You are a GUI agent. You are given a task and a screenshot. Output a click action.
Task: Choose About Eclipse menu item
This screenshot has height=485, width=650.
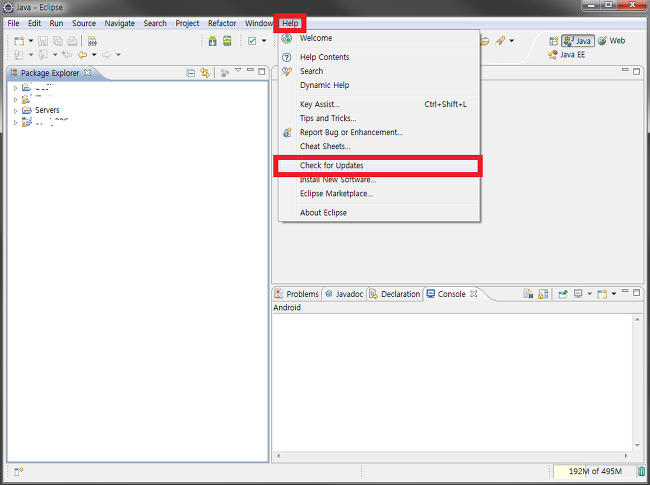pyautogui.click(x=379, y=213)
